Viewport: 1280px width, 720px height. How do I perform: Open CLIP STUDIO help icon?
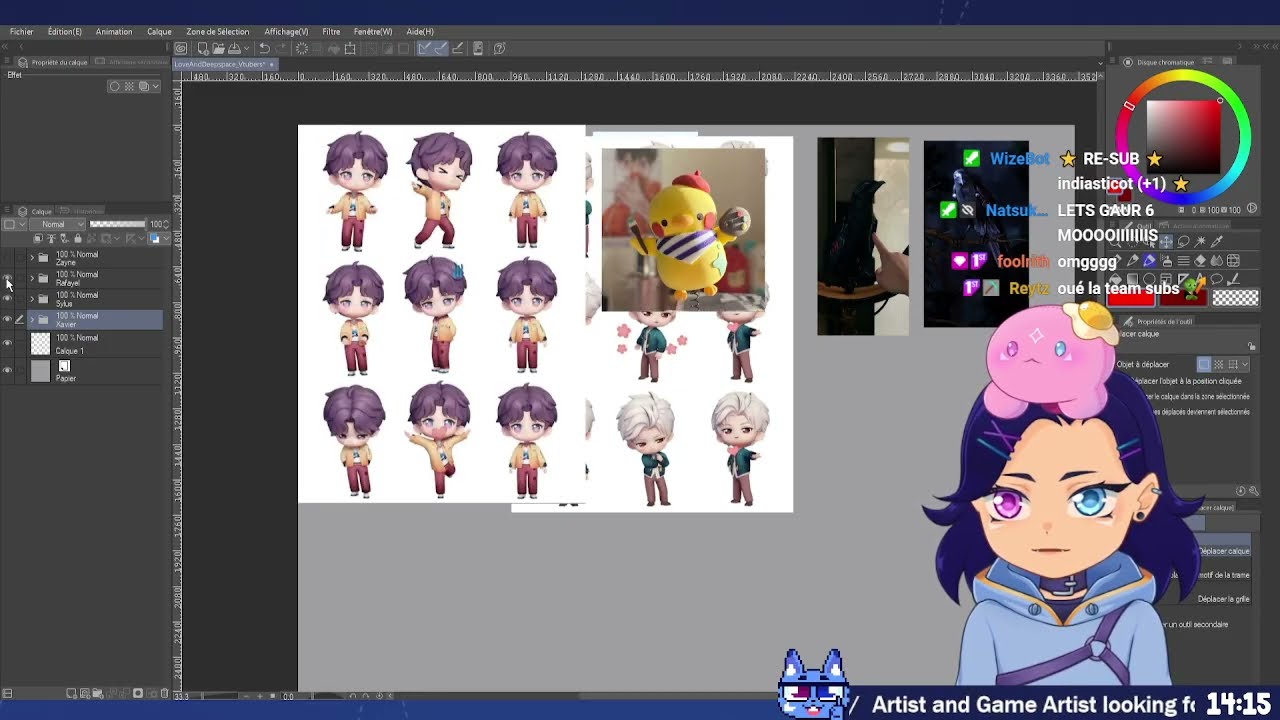tap(500, 48)
